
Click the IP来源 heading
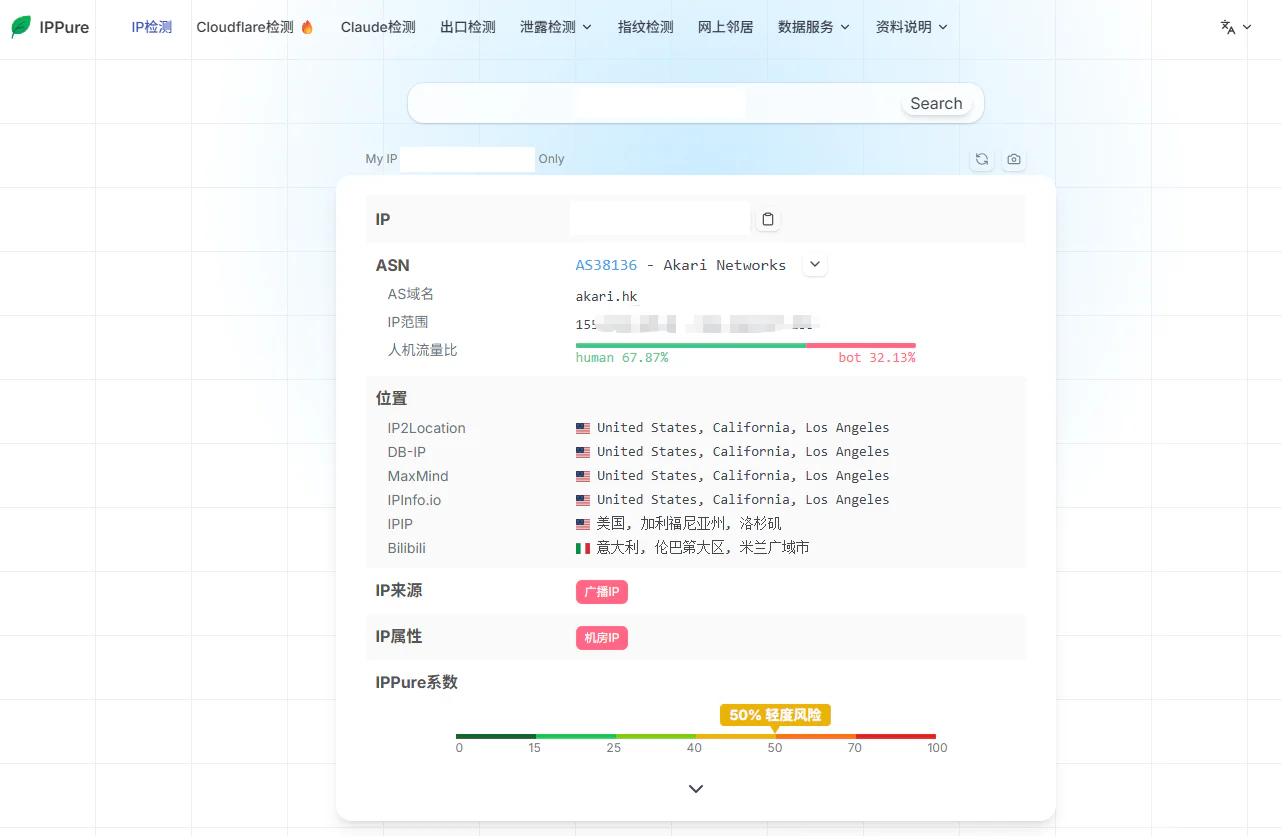point(399,590)
